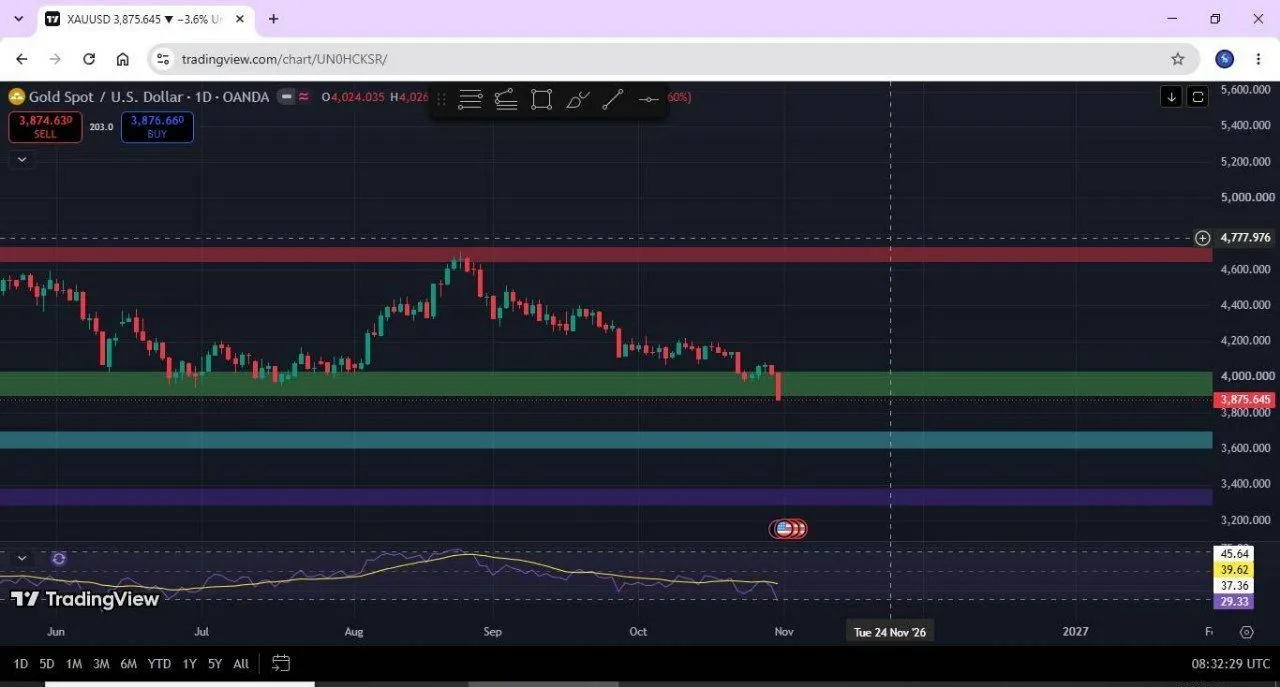1280x687 pixels.
Task: Bookmark this page with the star icon
Action: click(x=1178, y=59)
